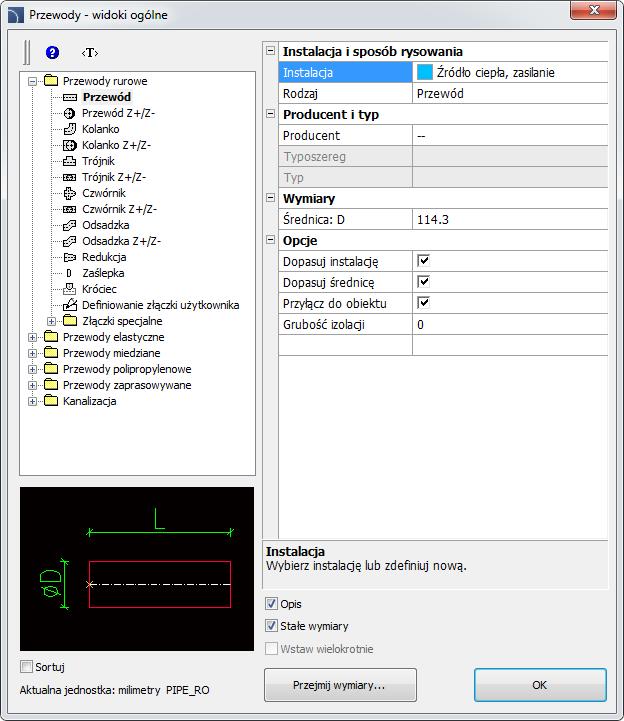Expand the Przewody polipropylenowe tree node
Screen dimensions: 624x721
tap(32, 369)
